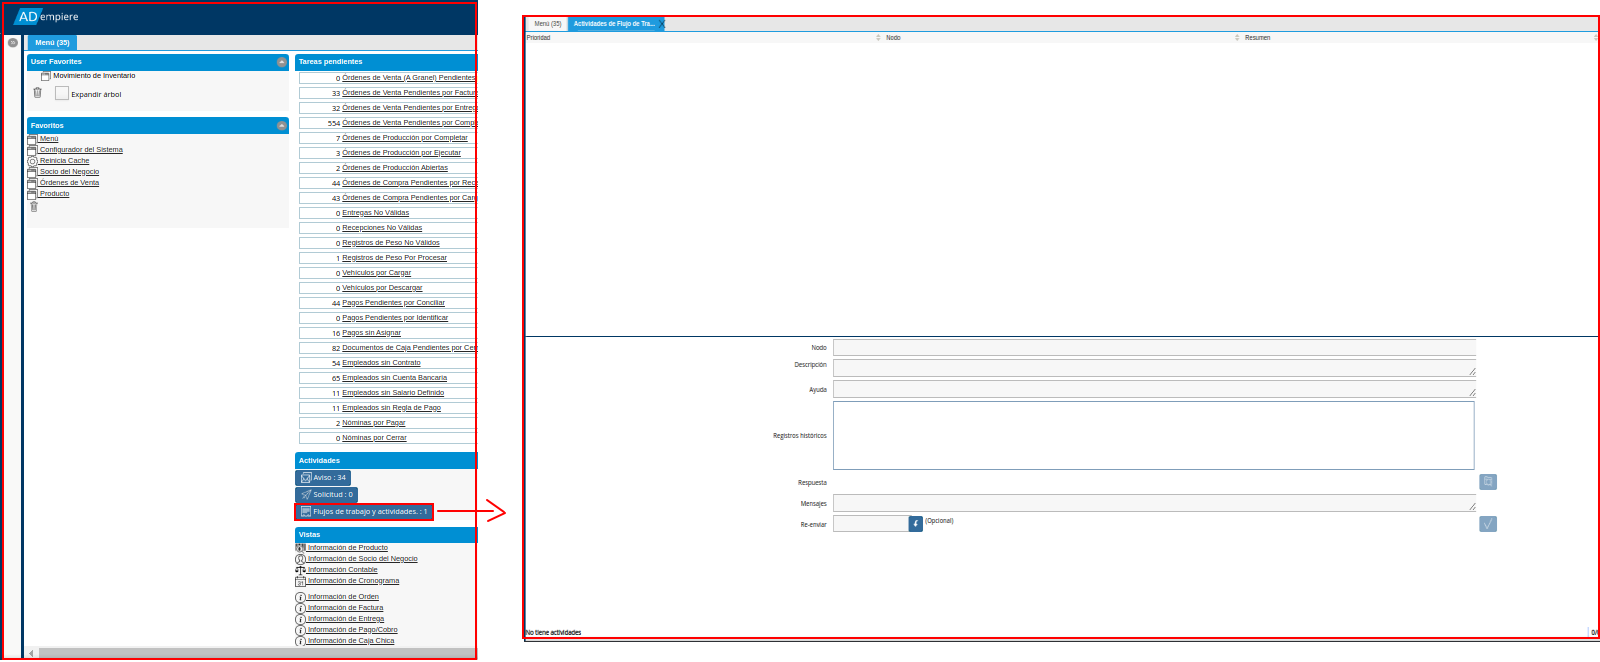Open Órdenes de Producción por Completar link
Screen dimensions: 1600x662
pos(405,138)
